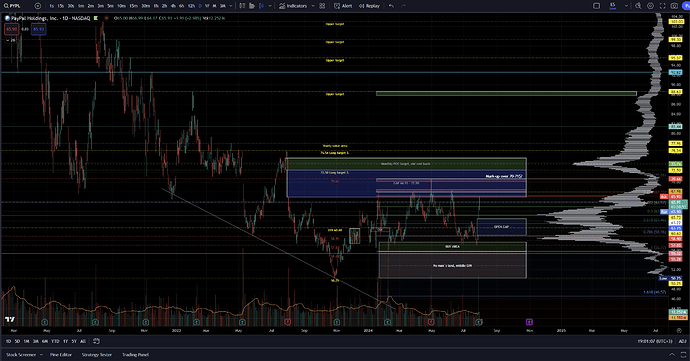
Task: Select the highlighted D daily interval
Action: click(x=200, y=6)
